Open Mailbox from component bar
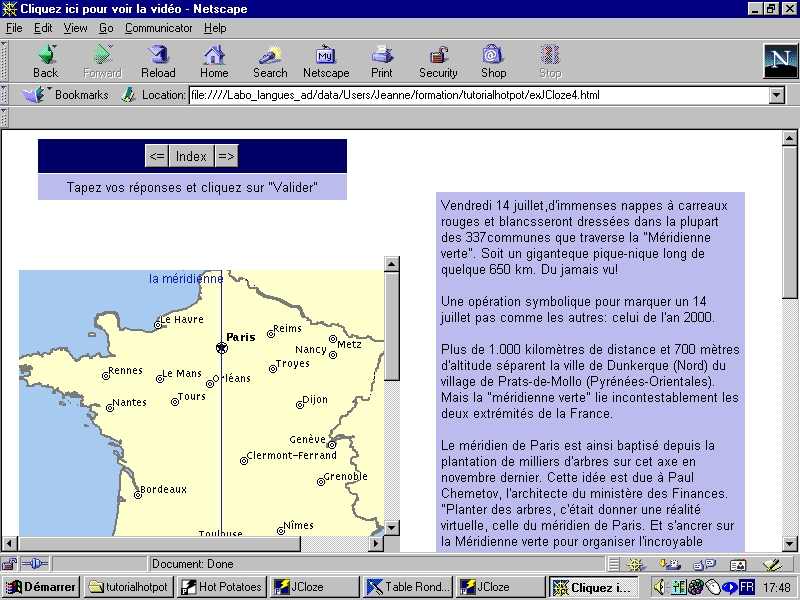This screenshot has width=800, height=600. 670,564
